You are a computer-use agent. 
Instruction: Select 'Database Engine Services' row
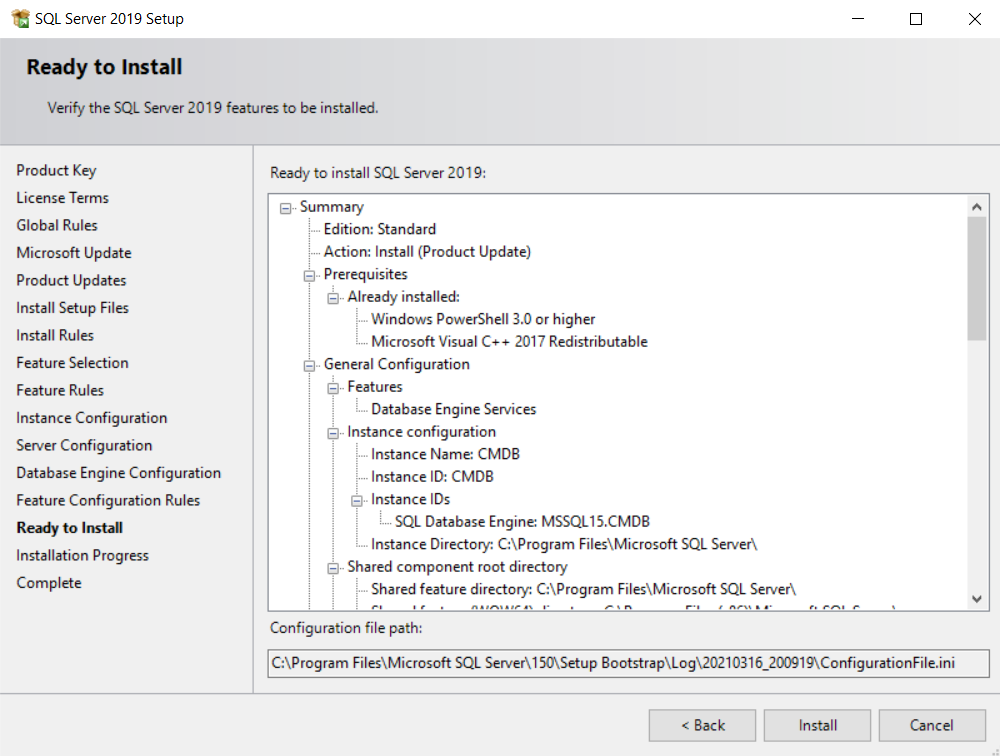[x=453, y=409]
